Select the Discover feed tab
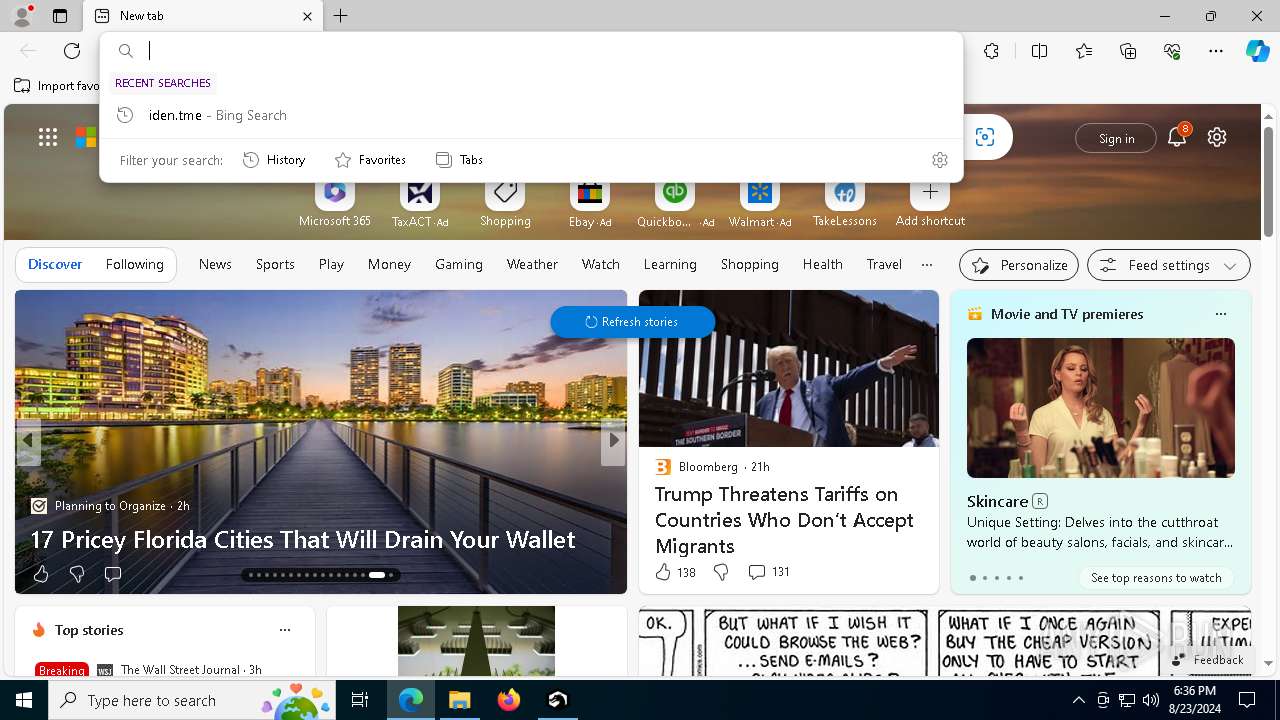The width and height of the screenshot is (1280, 720). pos(55,264)
